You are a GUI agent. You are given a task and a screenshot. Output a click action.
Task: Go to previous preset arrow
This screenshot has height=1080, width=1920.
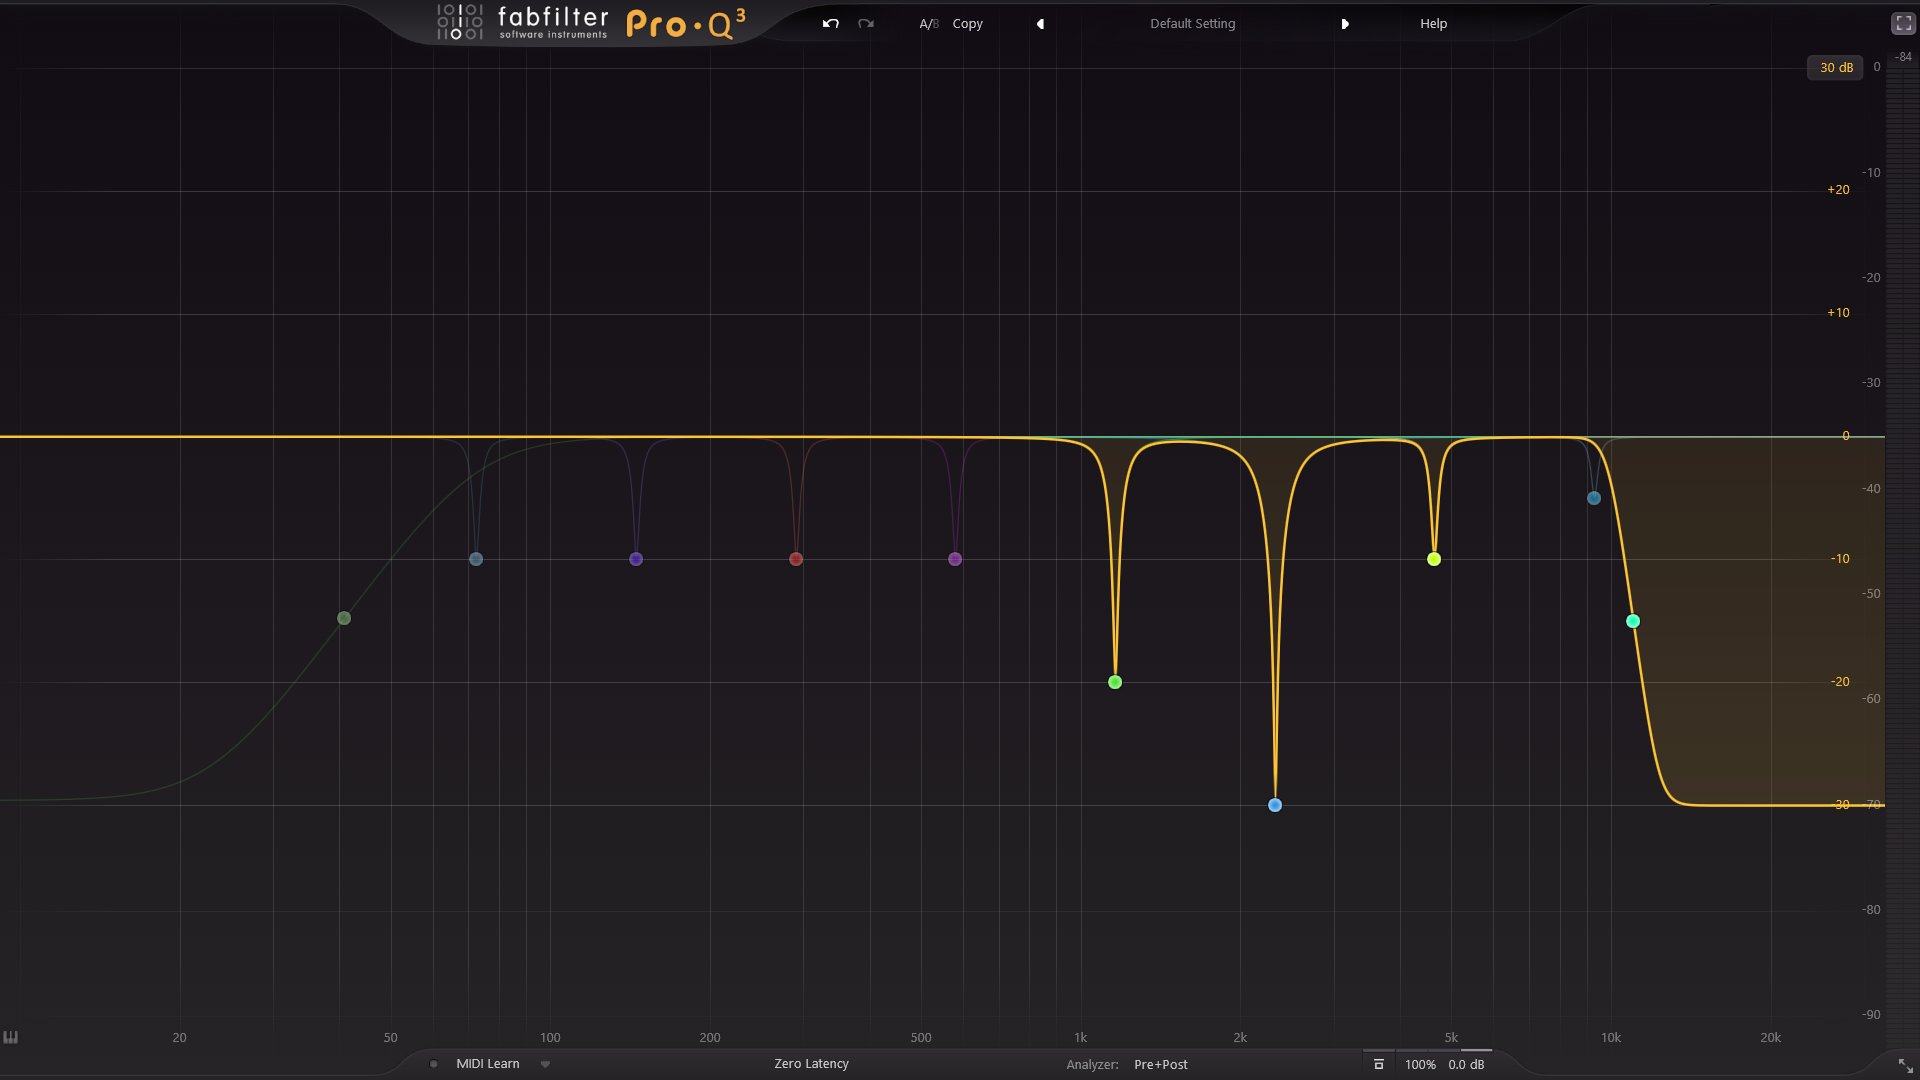tap(1040, 24)
